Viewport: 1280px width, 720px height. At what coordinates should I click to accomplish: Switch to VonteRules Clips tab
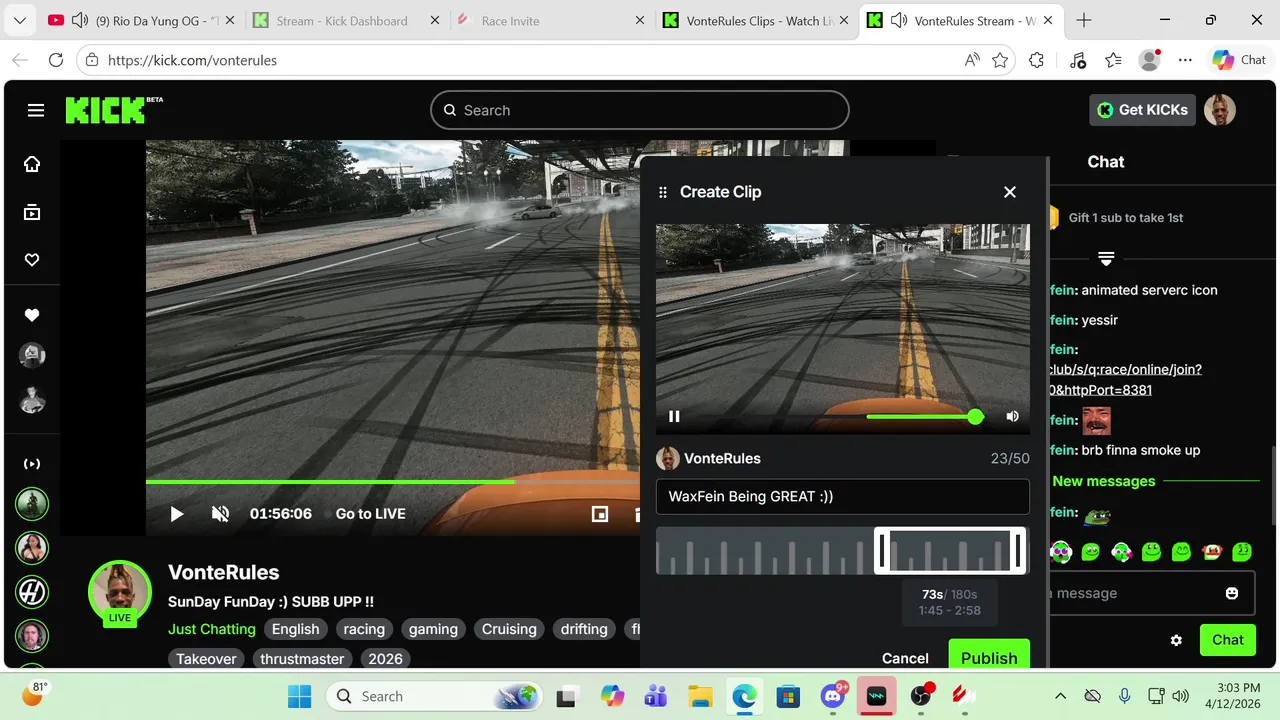755,21
